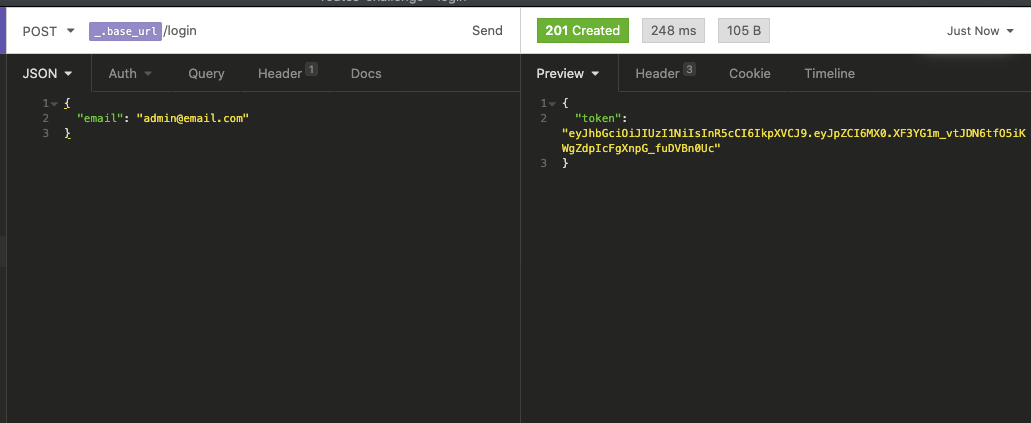This screenshot has width=1031, height=423.
Task: Click the badge 3 on response Header tab
Action: (x=689, y=69)
